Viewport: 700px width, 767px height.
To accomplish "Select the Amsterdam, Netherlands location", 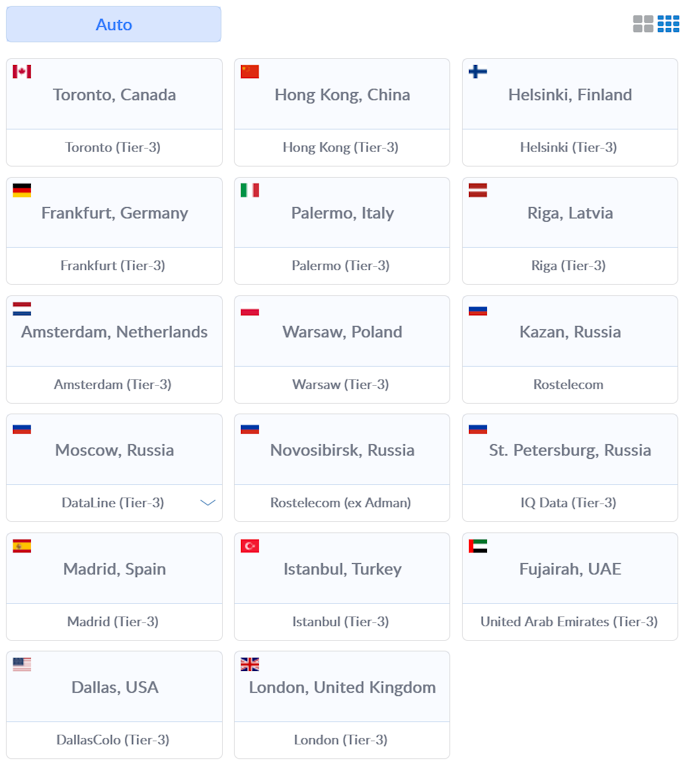I will click(x=114, y=332).
